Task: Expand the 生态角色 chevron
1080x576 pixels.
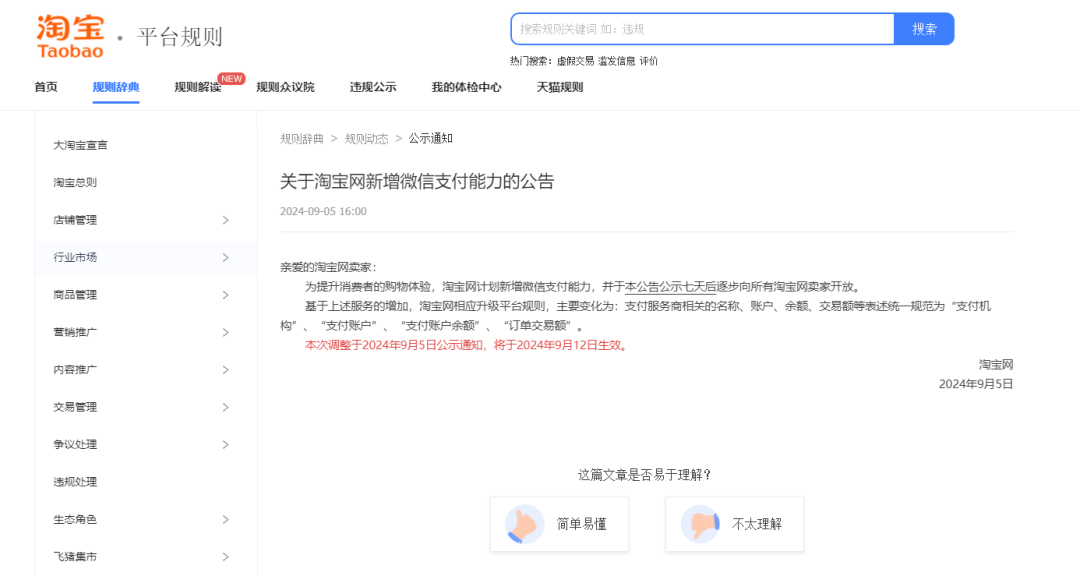Action: click(225, 520)
